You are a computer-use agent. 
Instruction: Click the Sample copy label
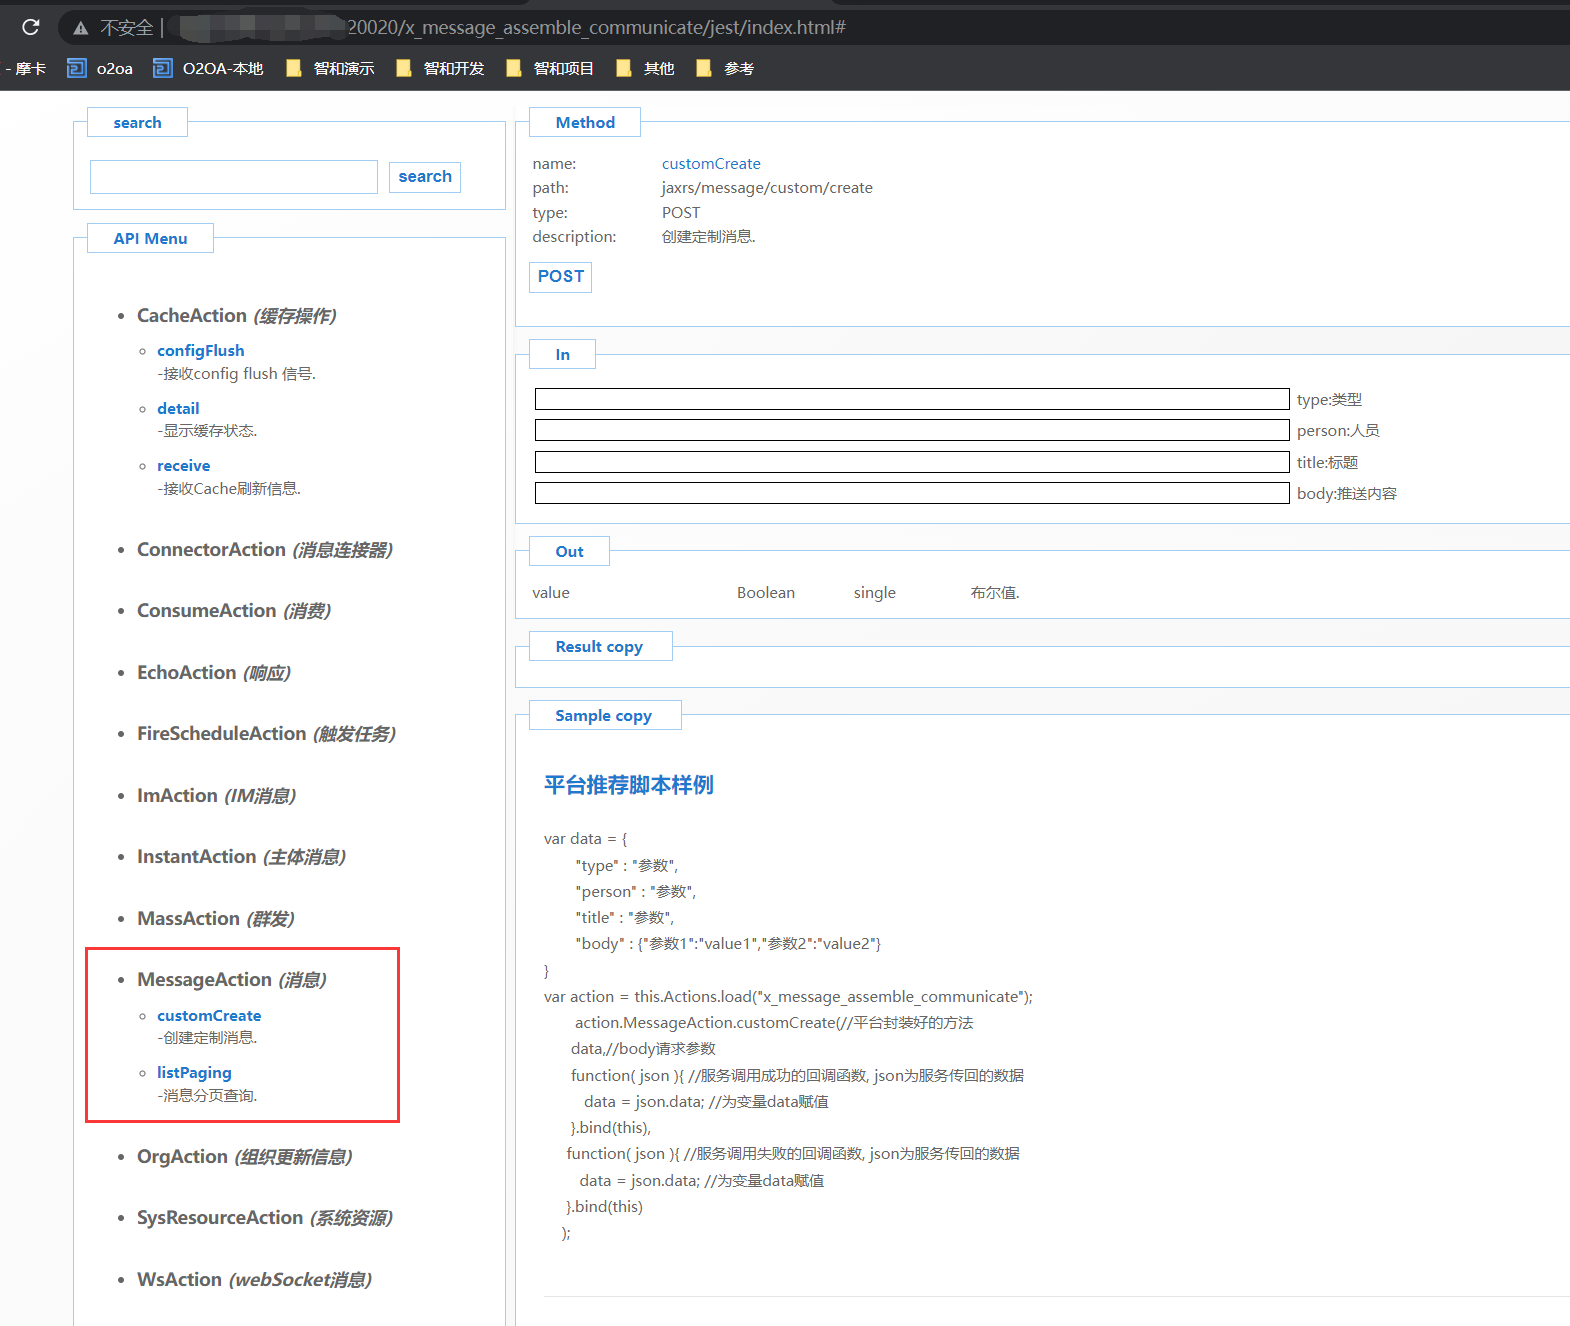(604, 716)
